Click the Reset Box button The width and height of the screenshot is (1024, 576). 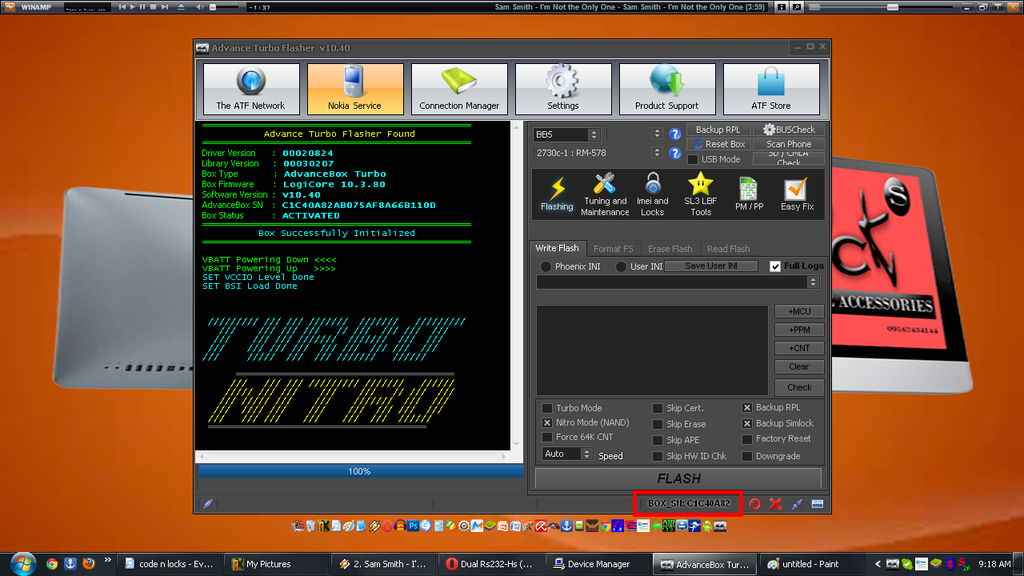718,144
